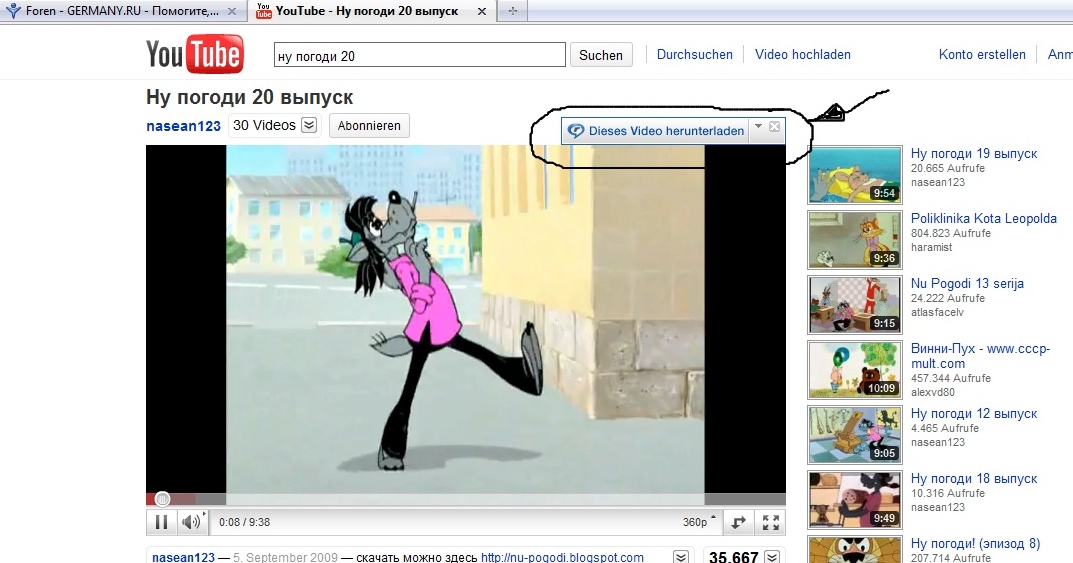
Task: Click Ну погоди! (эпизод 8) title
Action: point(975,543)
